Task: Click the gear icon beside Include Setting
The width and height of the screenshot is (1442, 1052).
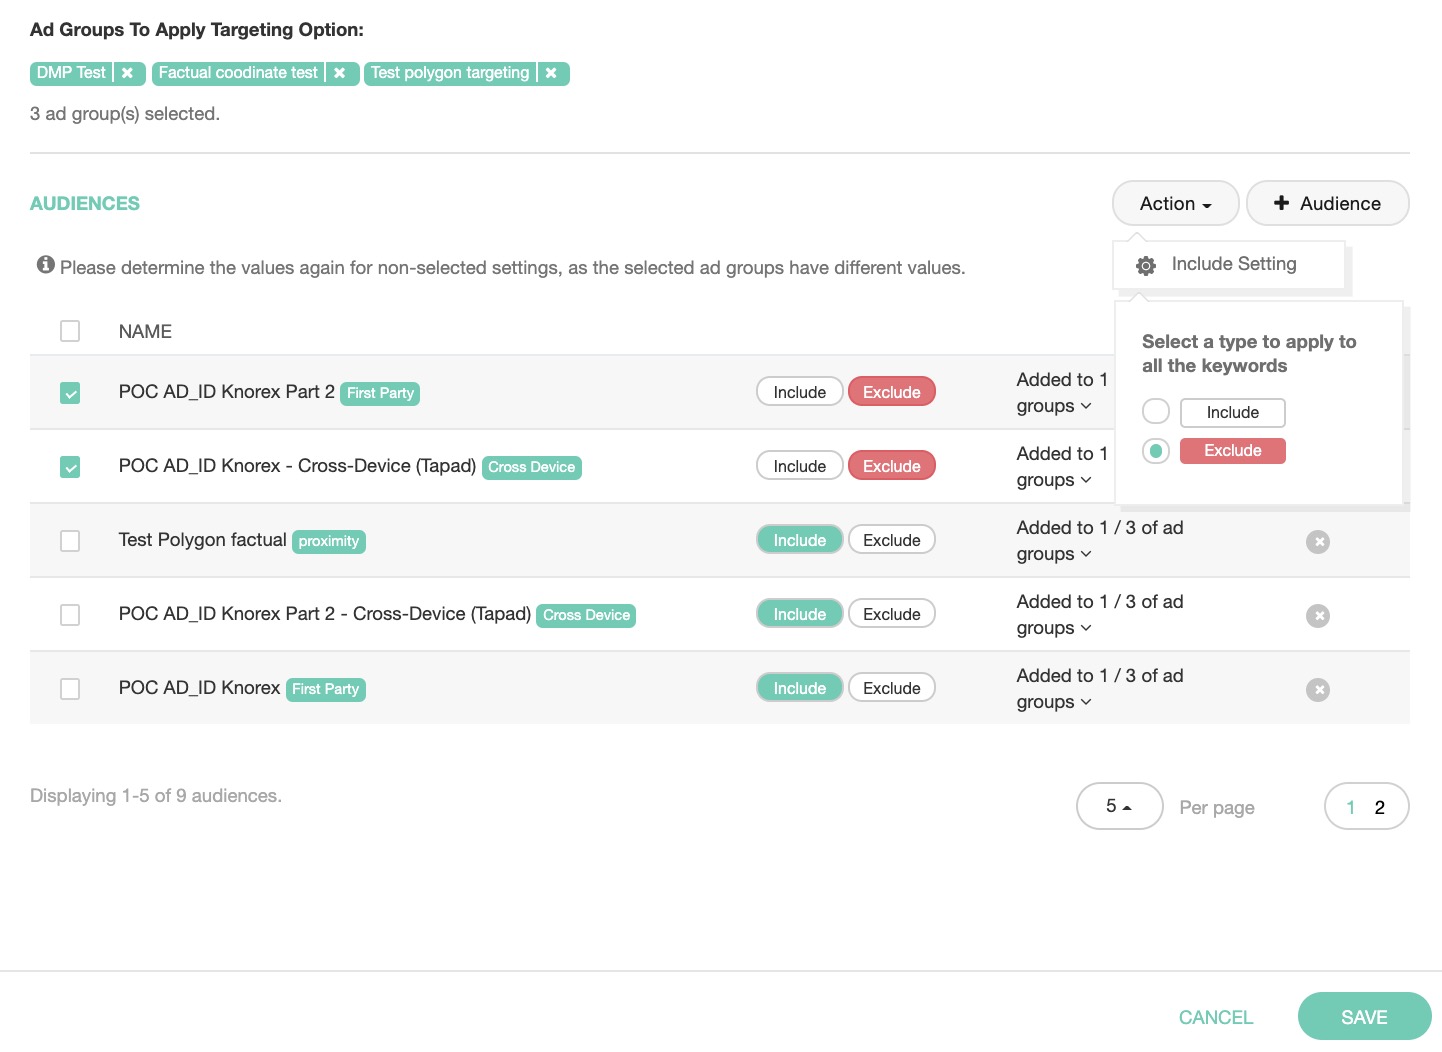Action: point(1146,265)
